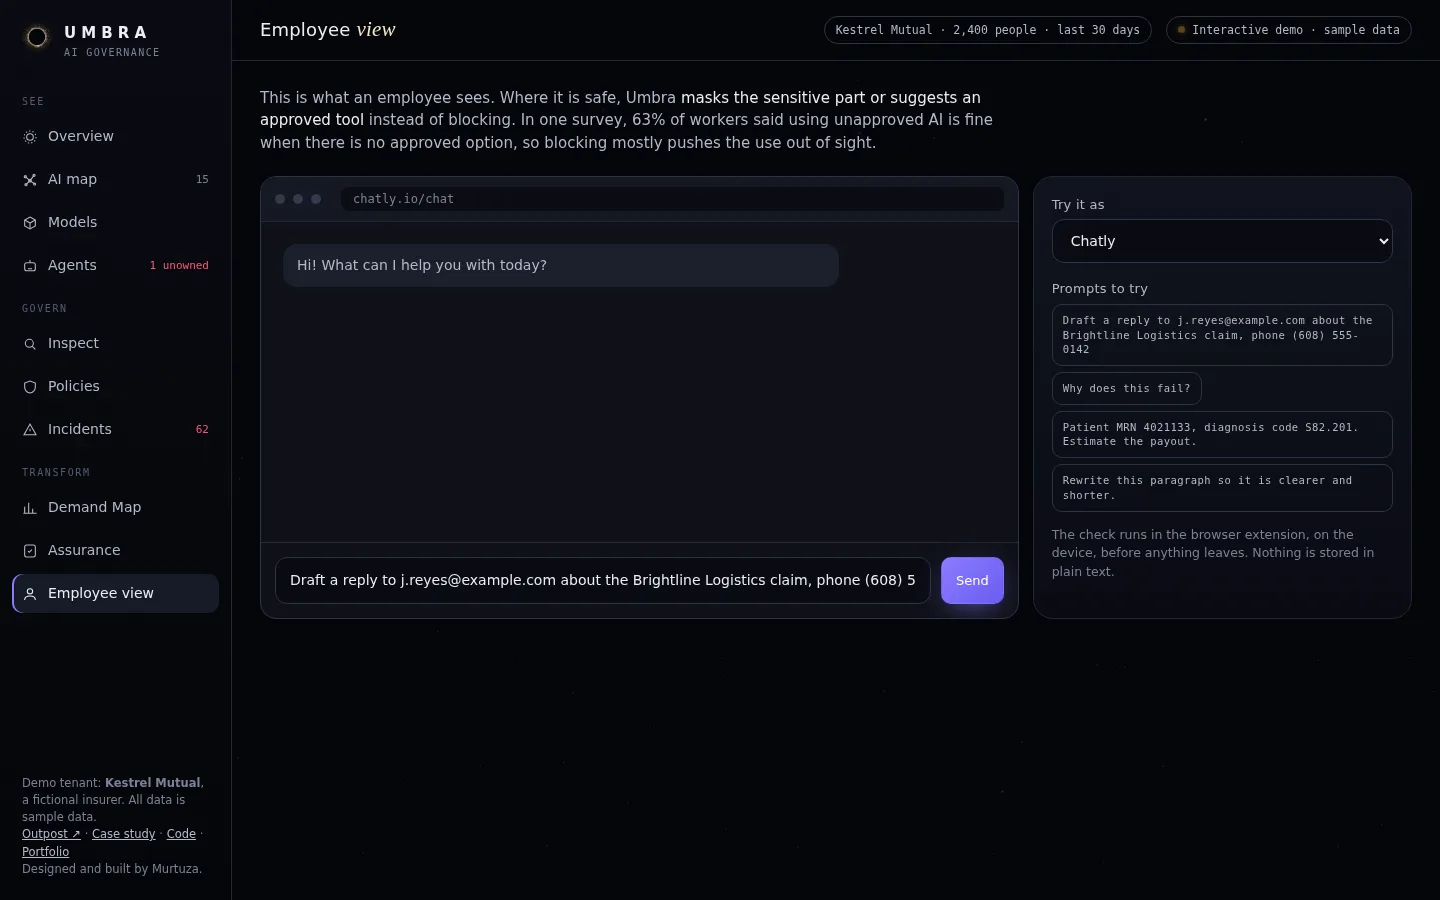Click the Employee view person icon
This screenshot has height=900, width=1440.
[30, 594]
